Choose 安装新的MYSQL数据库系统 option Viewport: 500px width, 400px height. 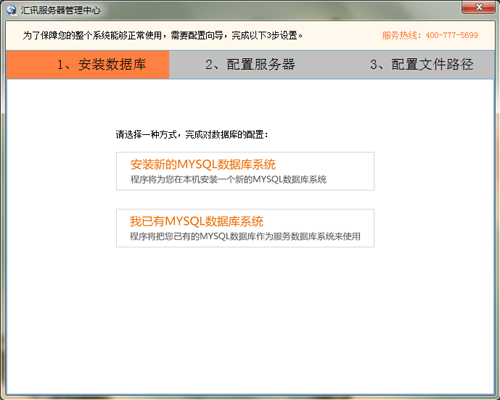(x=245, y=171)
